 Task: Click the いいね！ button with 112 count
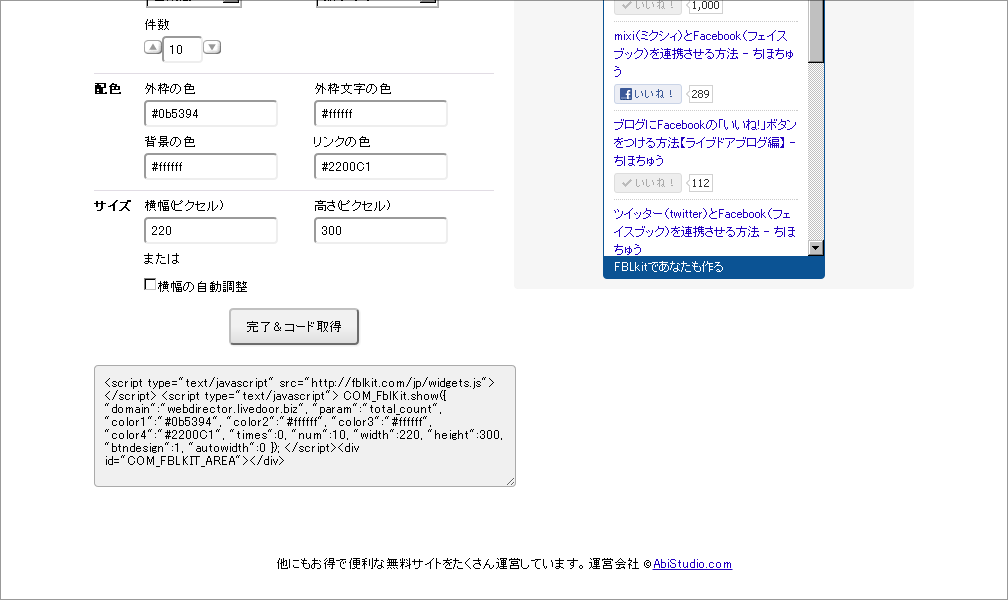coord(647,183)
